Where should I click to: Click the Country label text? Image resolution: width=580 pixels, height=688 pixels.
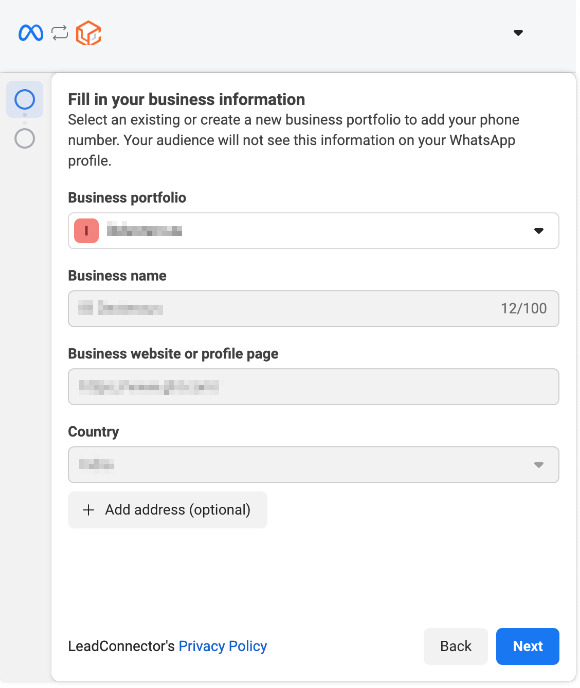point(93,432)
